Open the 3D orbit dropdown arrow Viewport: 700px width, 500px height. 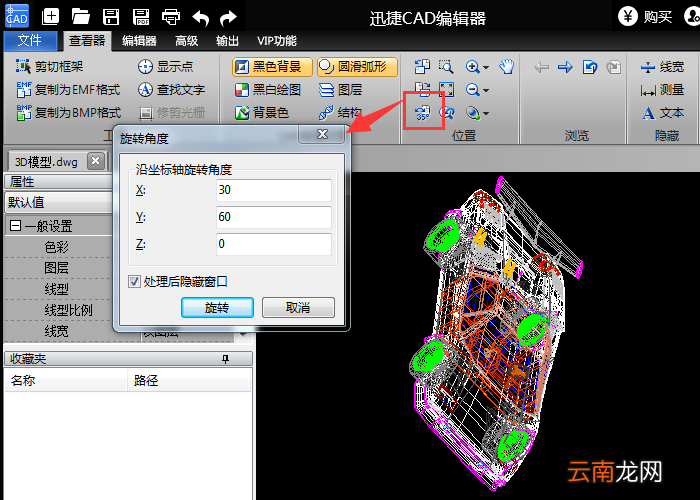click(x=486, y=113)
